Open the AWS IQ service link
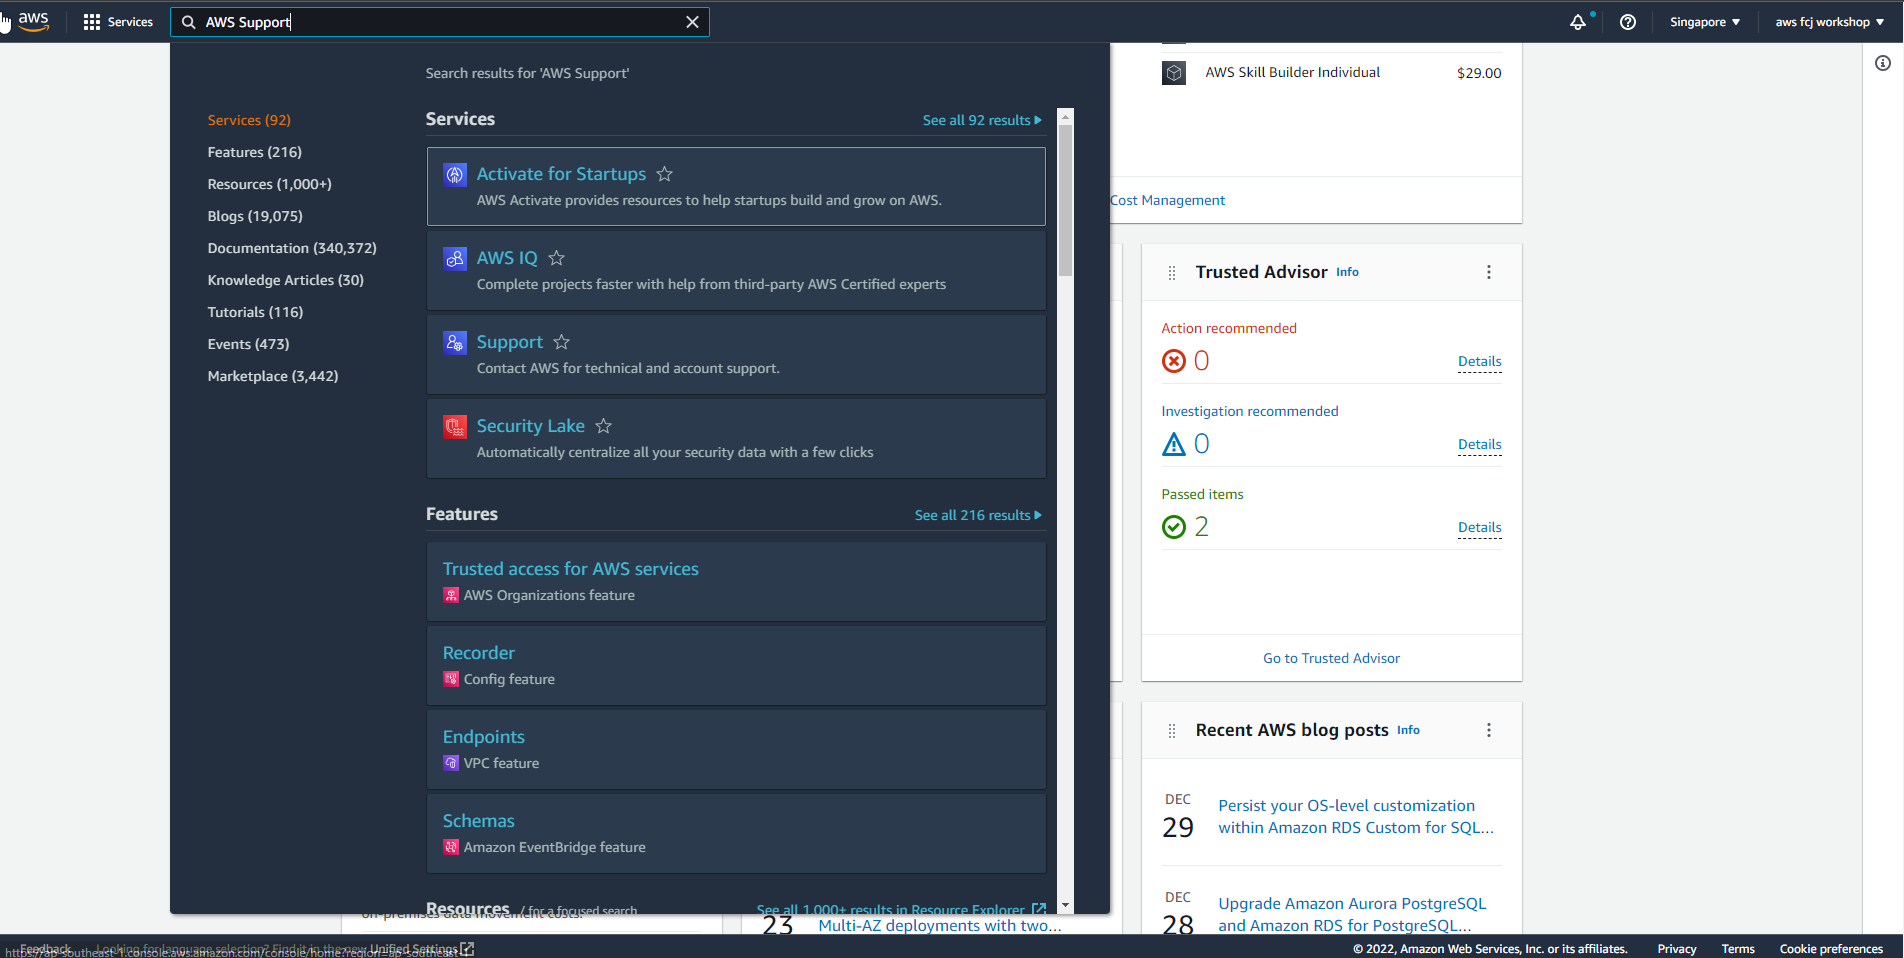The height and width of the screenshot is (958, 1904). tap(507, 258)
